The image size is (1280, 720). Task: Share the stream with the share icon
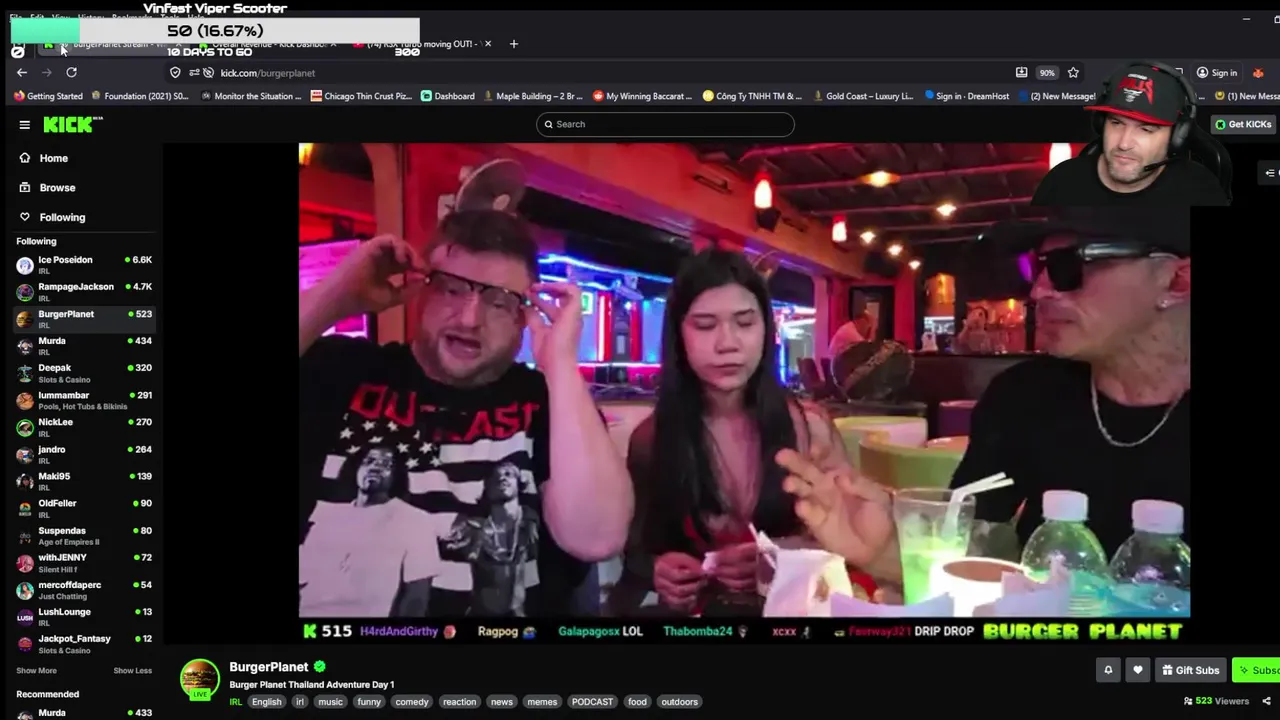1267,701
